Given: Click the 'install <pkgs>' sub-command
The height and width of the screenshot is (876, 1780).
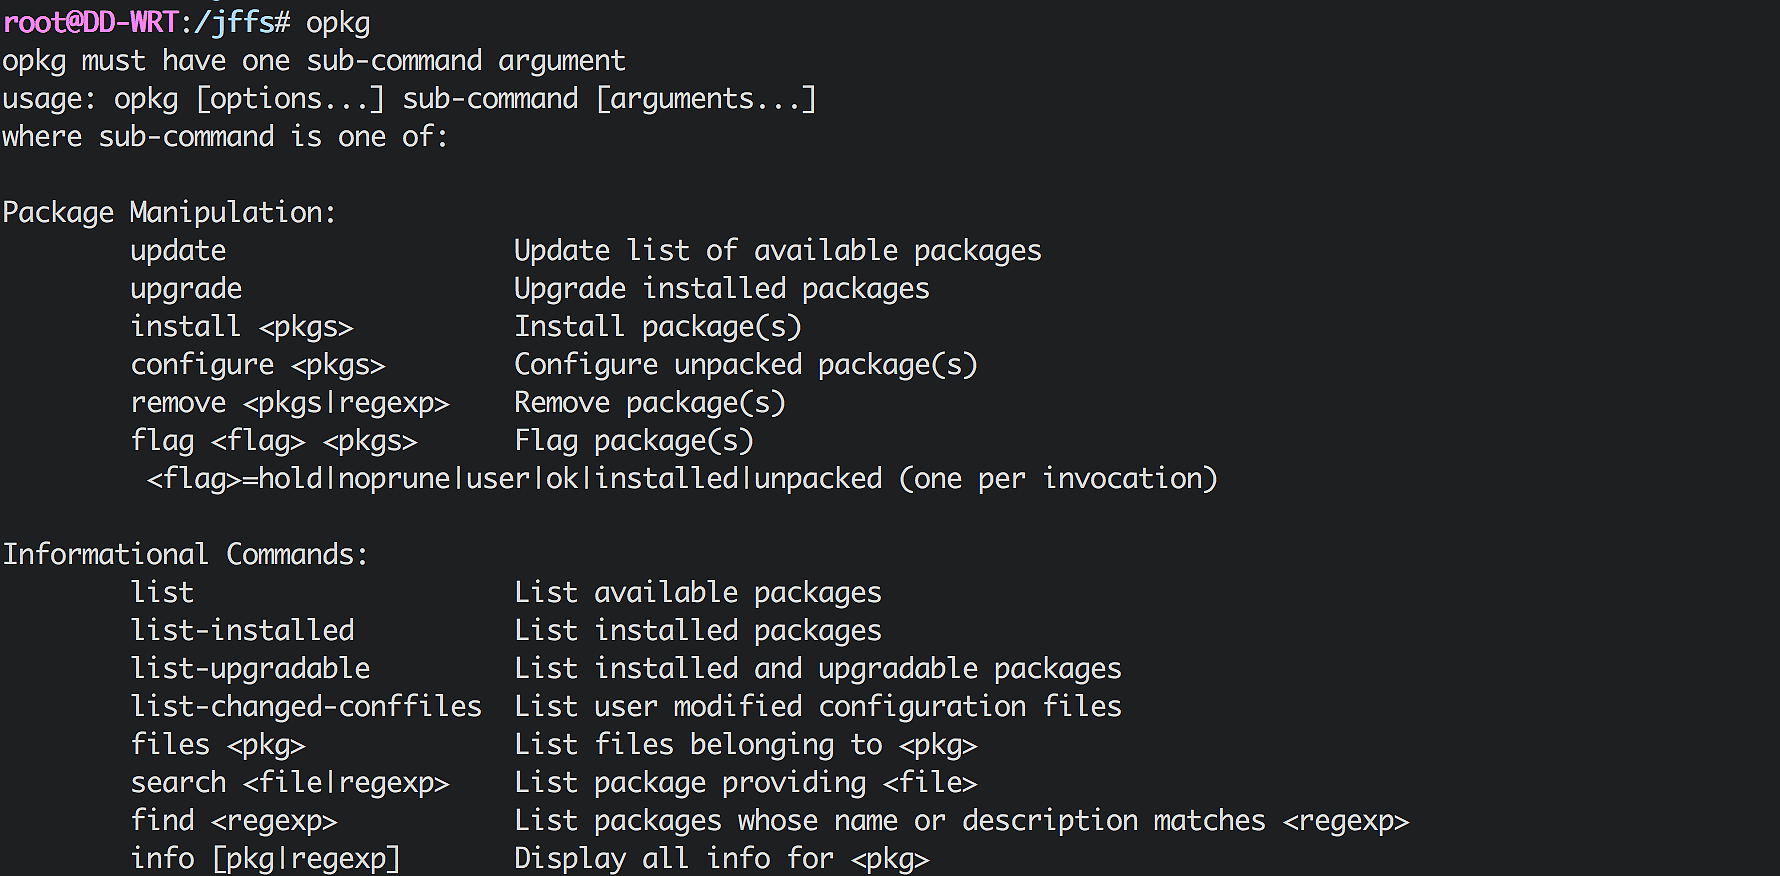Looking at the screenshot, I should (x=242, y=327).
